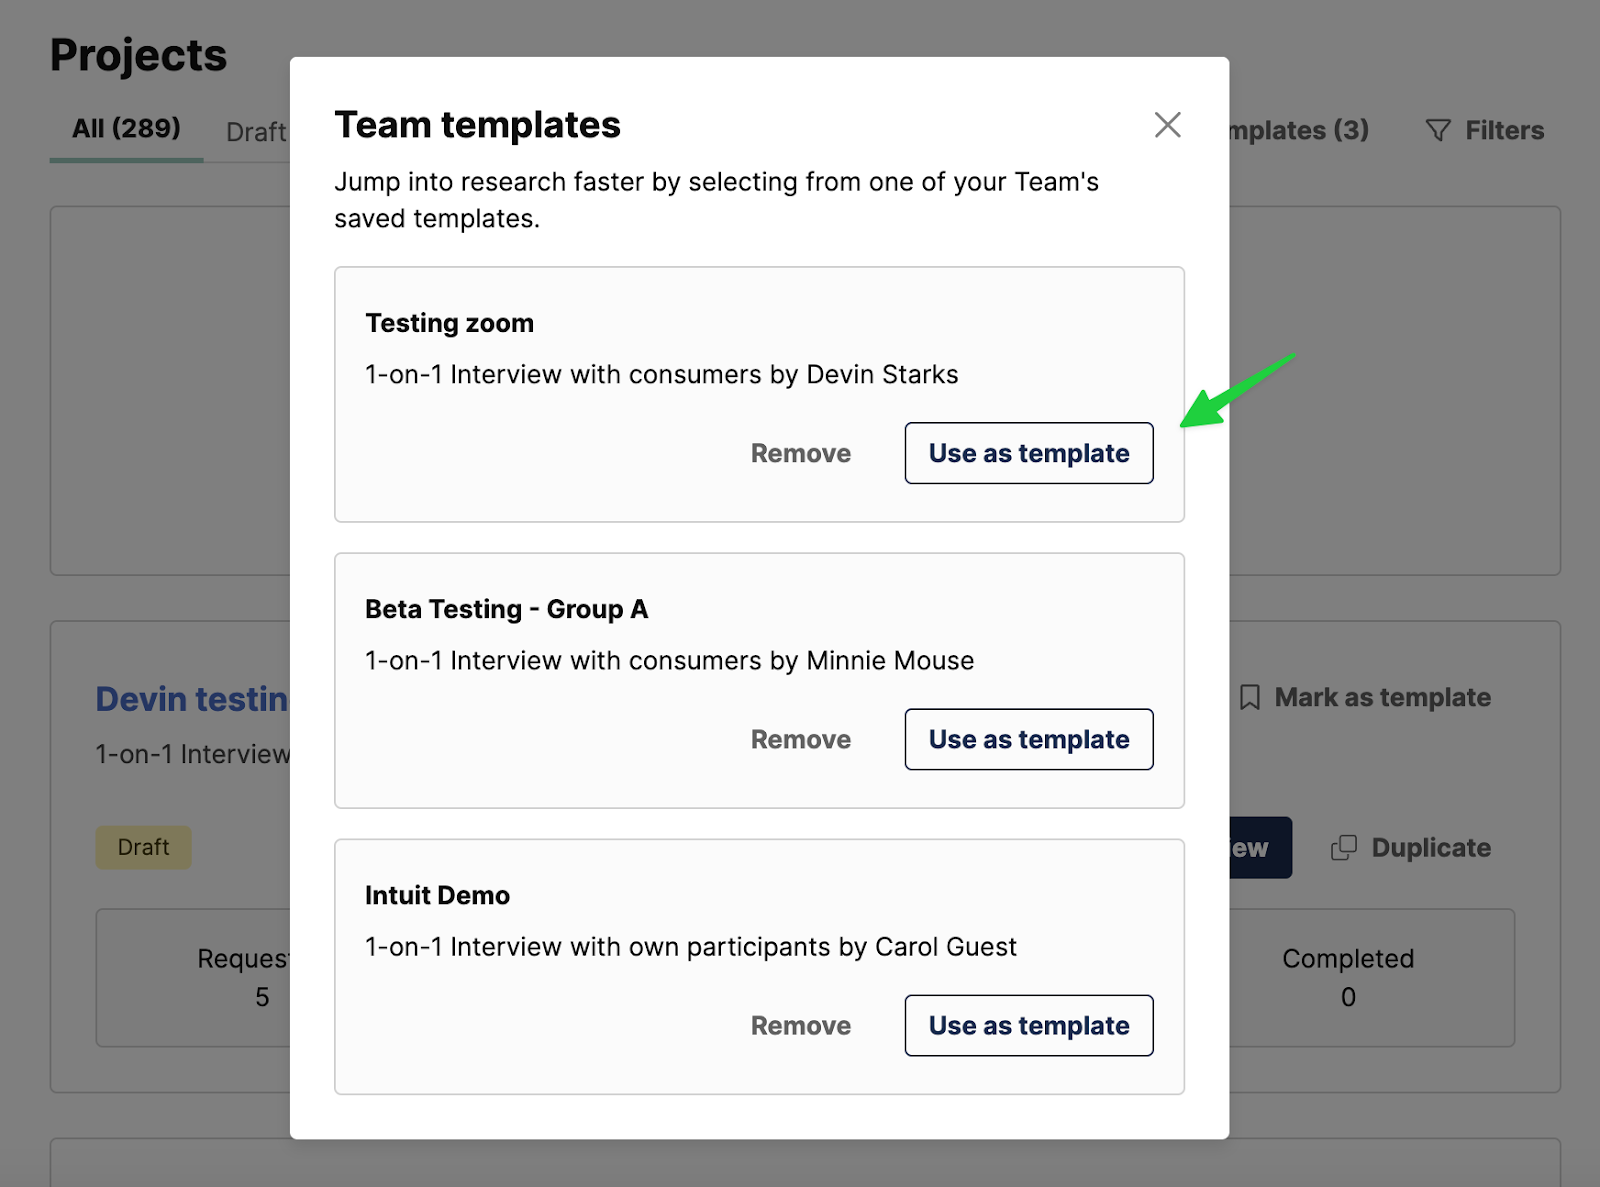Click the Duplicate copy icon
Viewport: 1600px width, 1187px height.
[x=1345, y=847]
